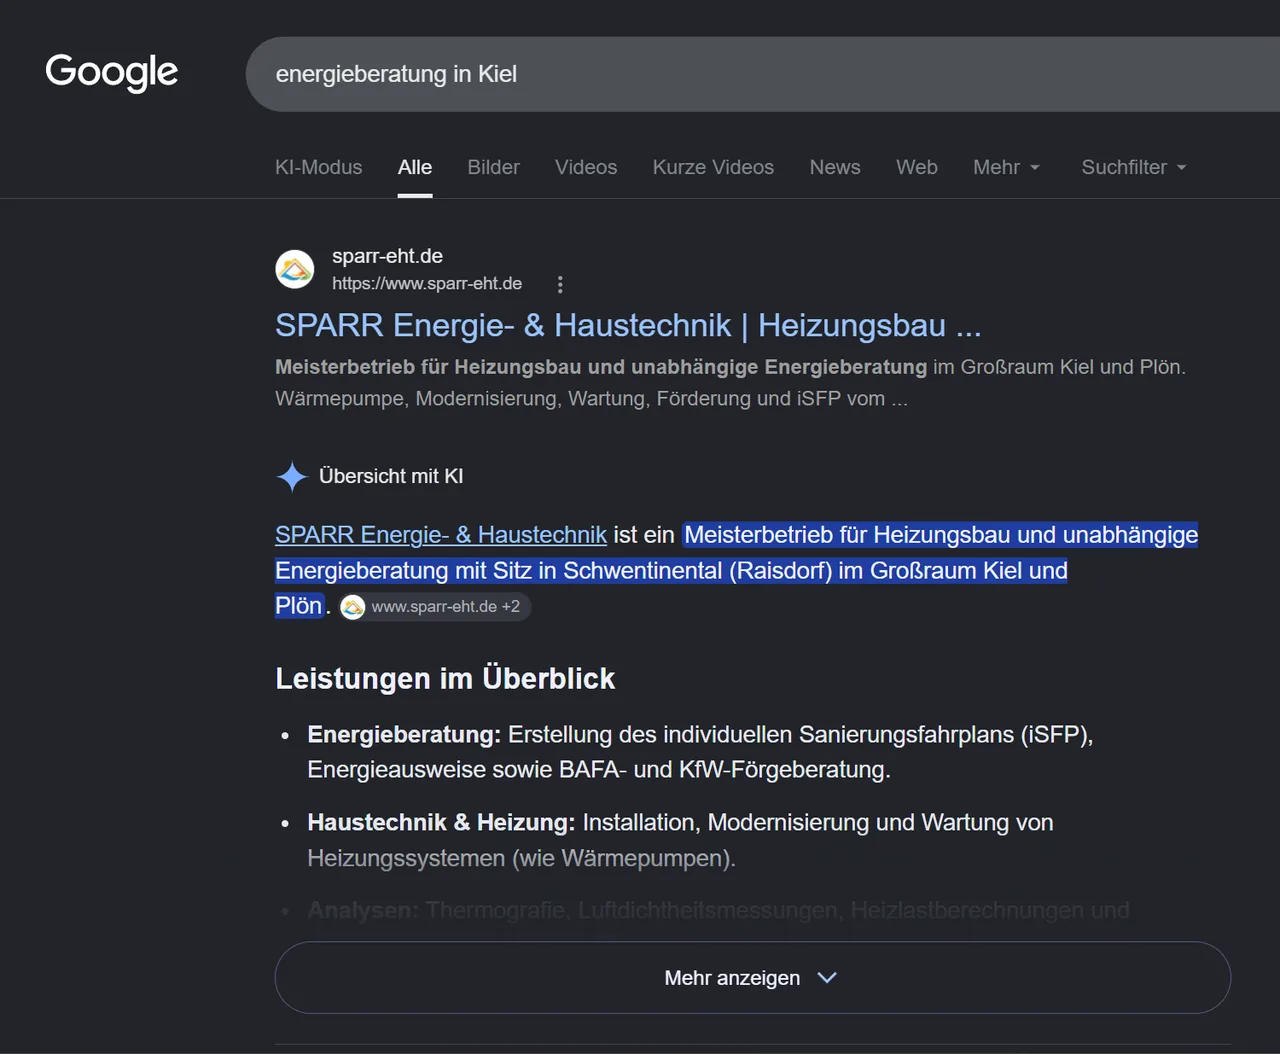Click the Leistungen im Überblick heading

tap(445, 679)
